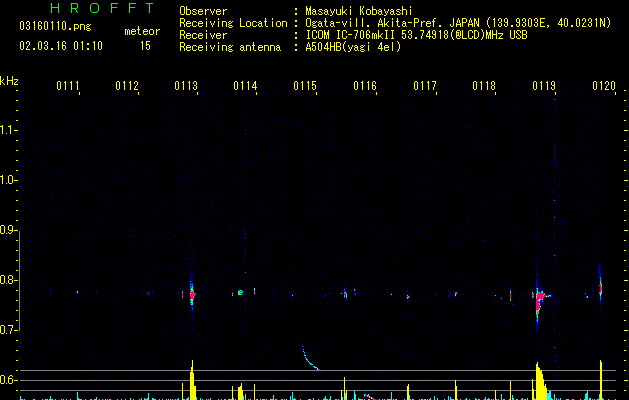Click the Receiving antenna label
Image resolution: width=629 pixels, height=400 pixels.
pyautogui.click(x=230, y=47)
